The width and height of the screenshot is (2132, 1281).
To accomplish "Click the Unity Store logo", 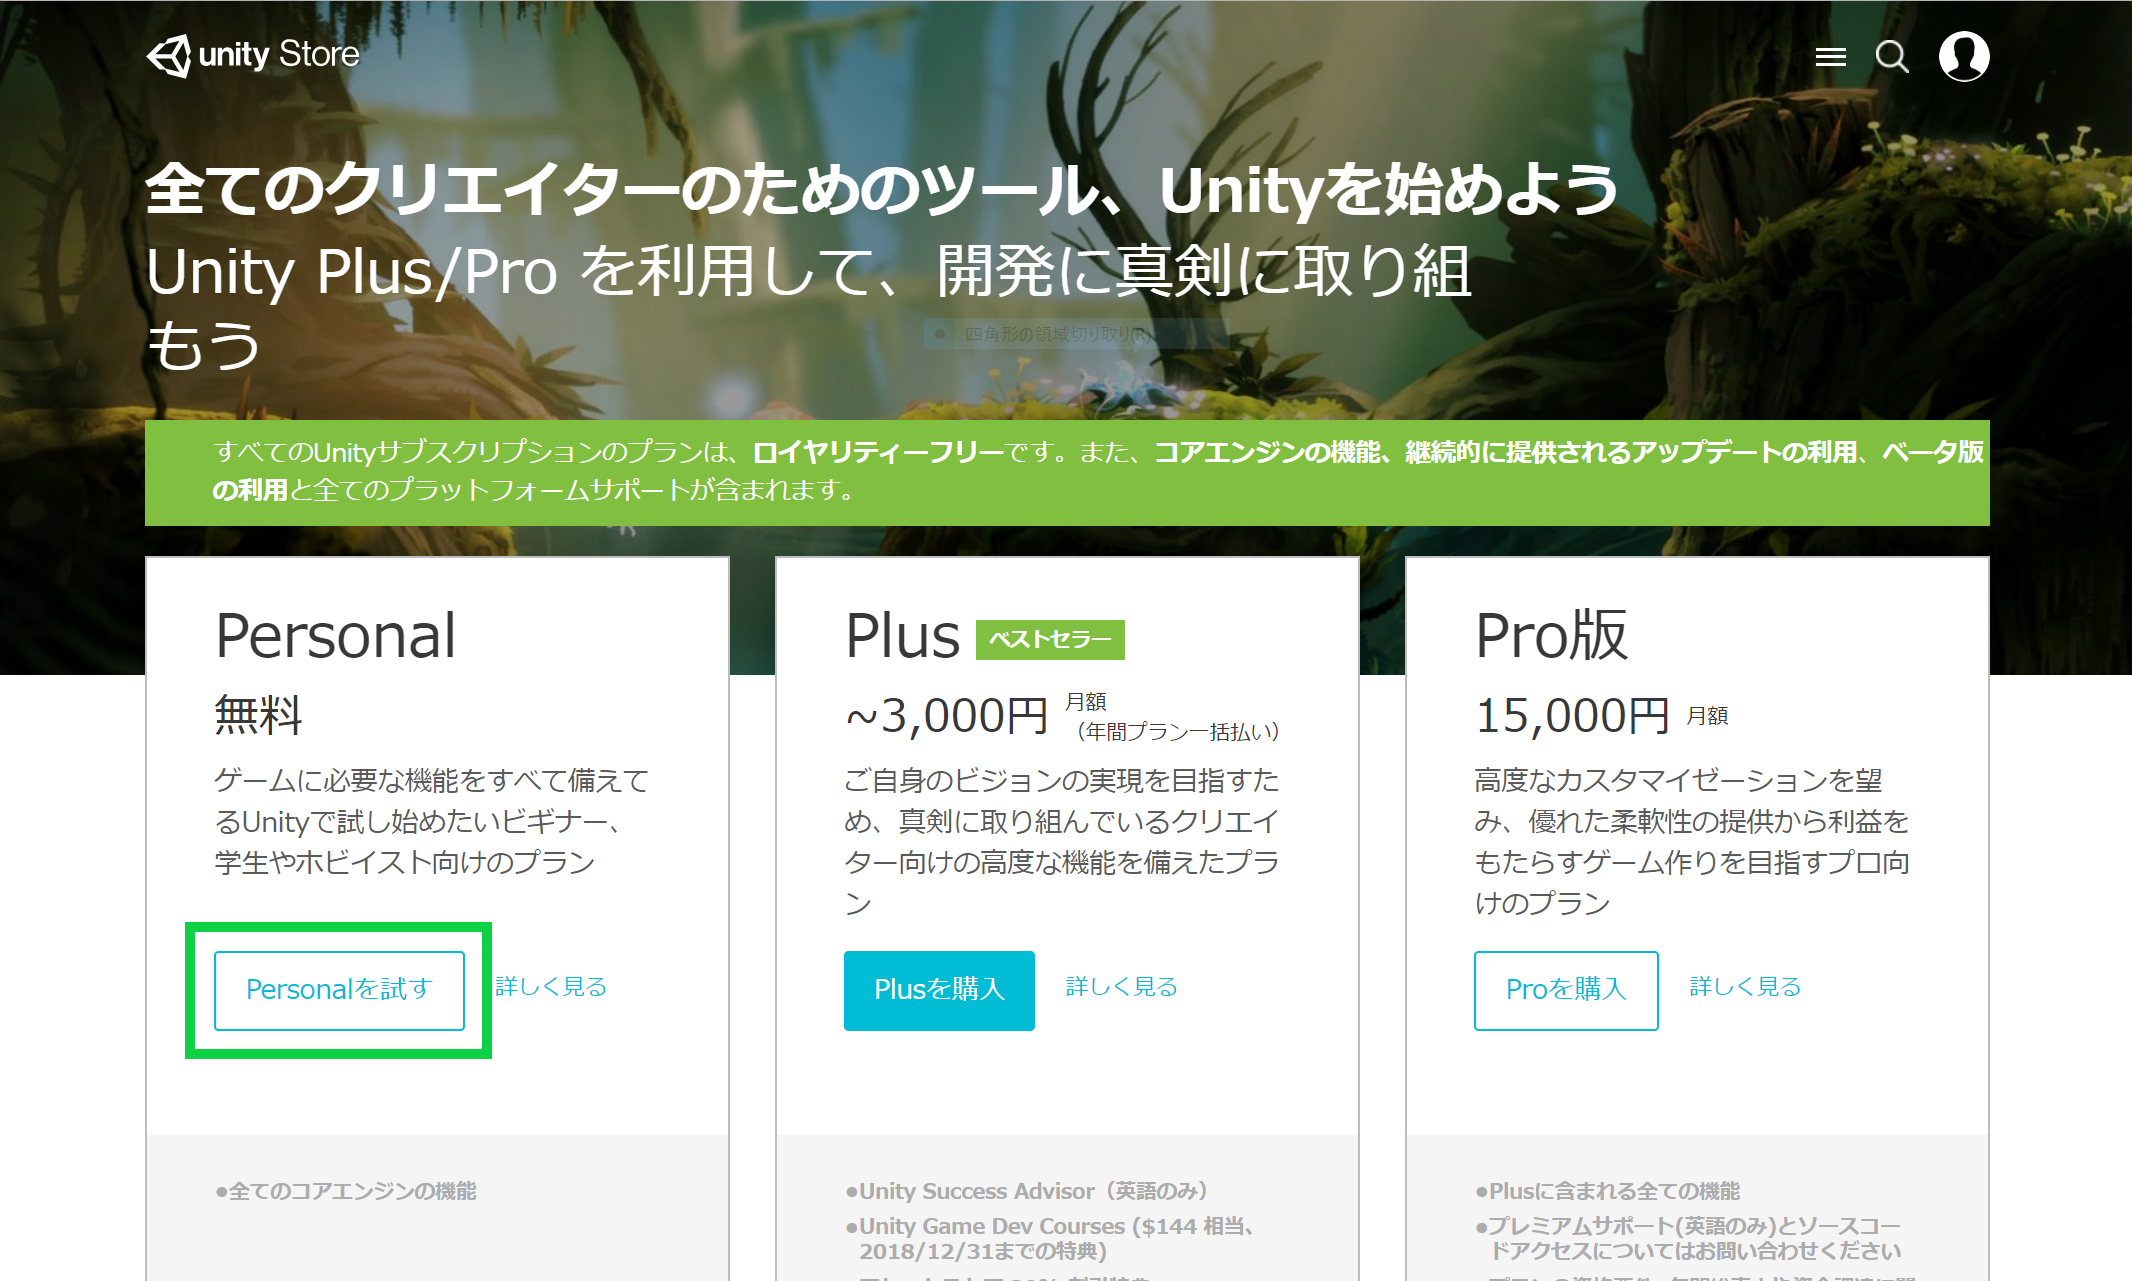I will coord(253,55).
